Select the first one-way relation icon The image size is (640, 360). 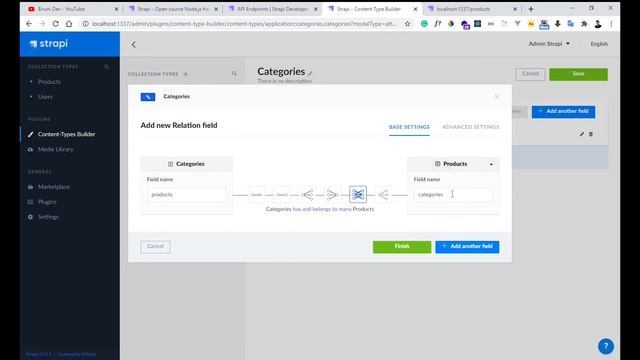256,195
